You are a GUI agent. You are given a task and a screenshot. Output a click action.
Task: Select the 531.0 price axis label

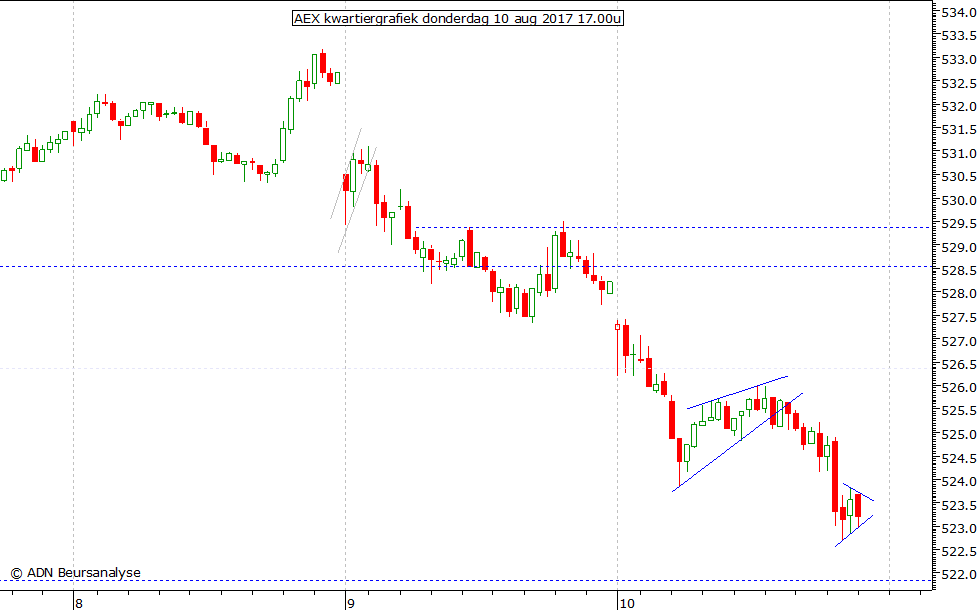click(x=959, y=153)
